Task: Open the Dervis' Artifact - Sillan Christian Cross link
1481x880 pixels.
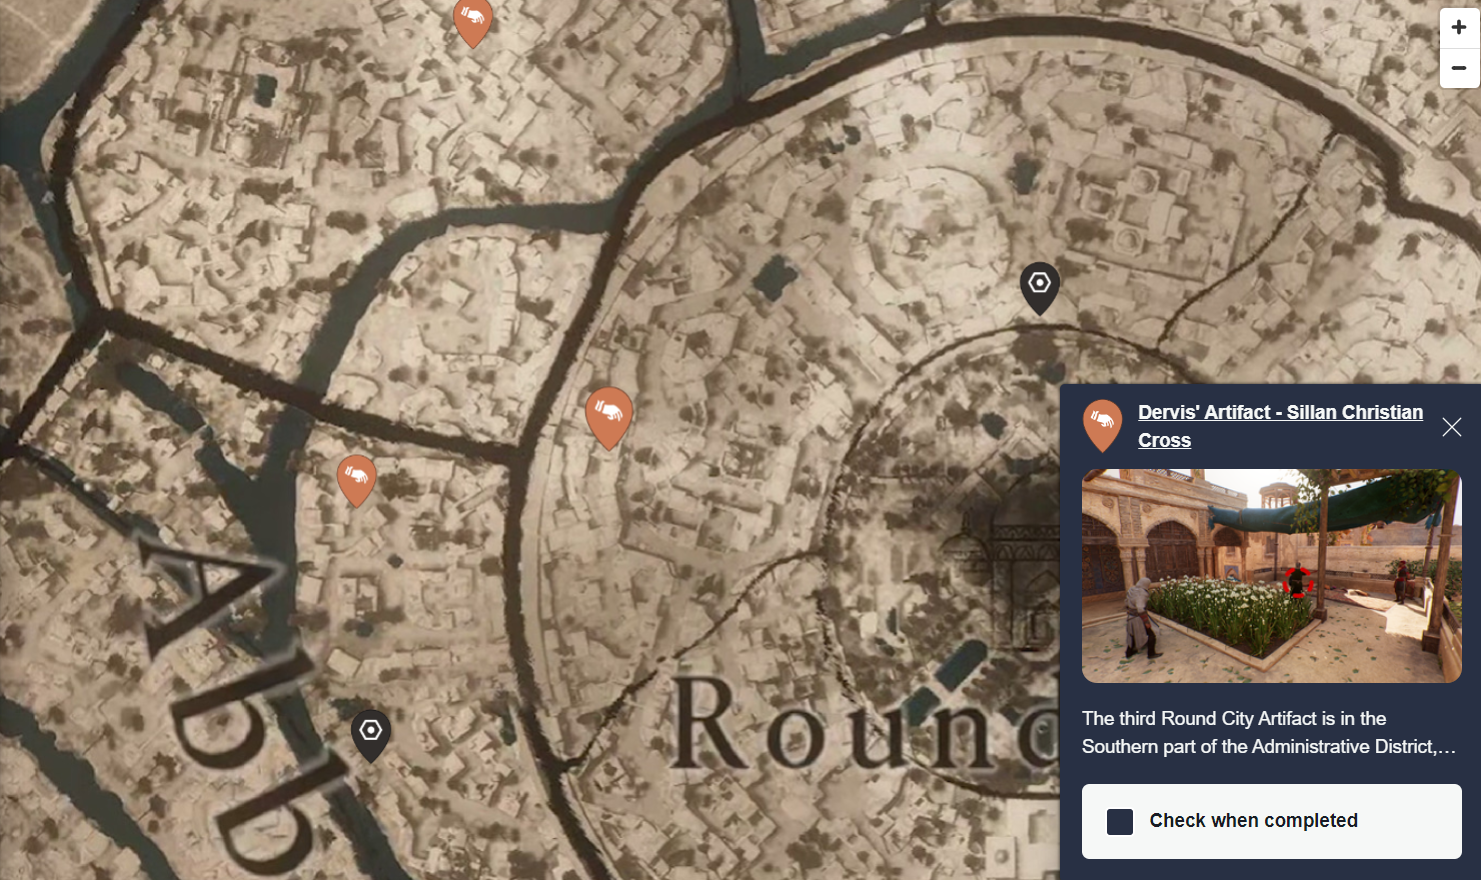Action: point(1280,426)
